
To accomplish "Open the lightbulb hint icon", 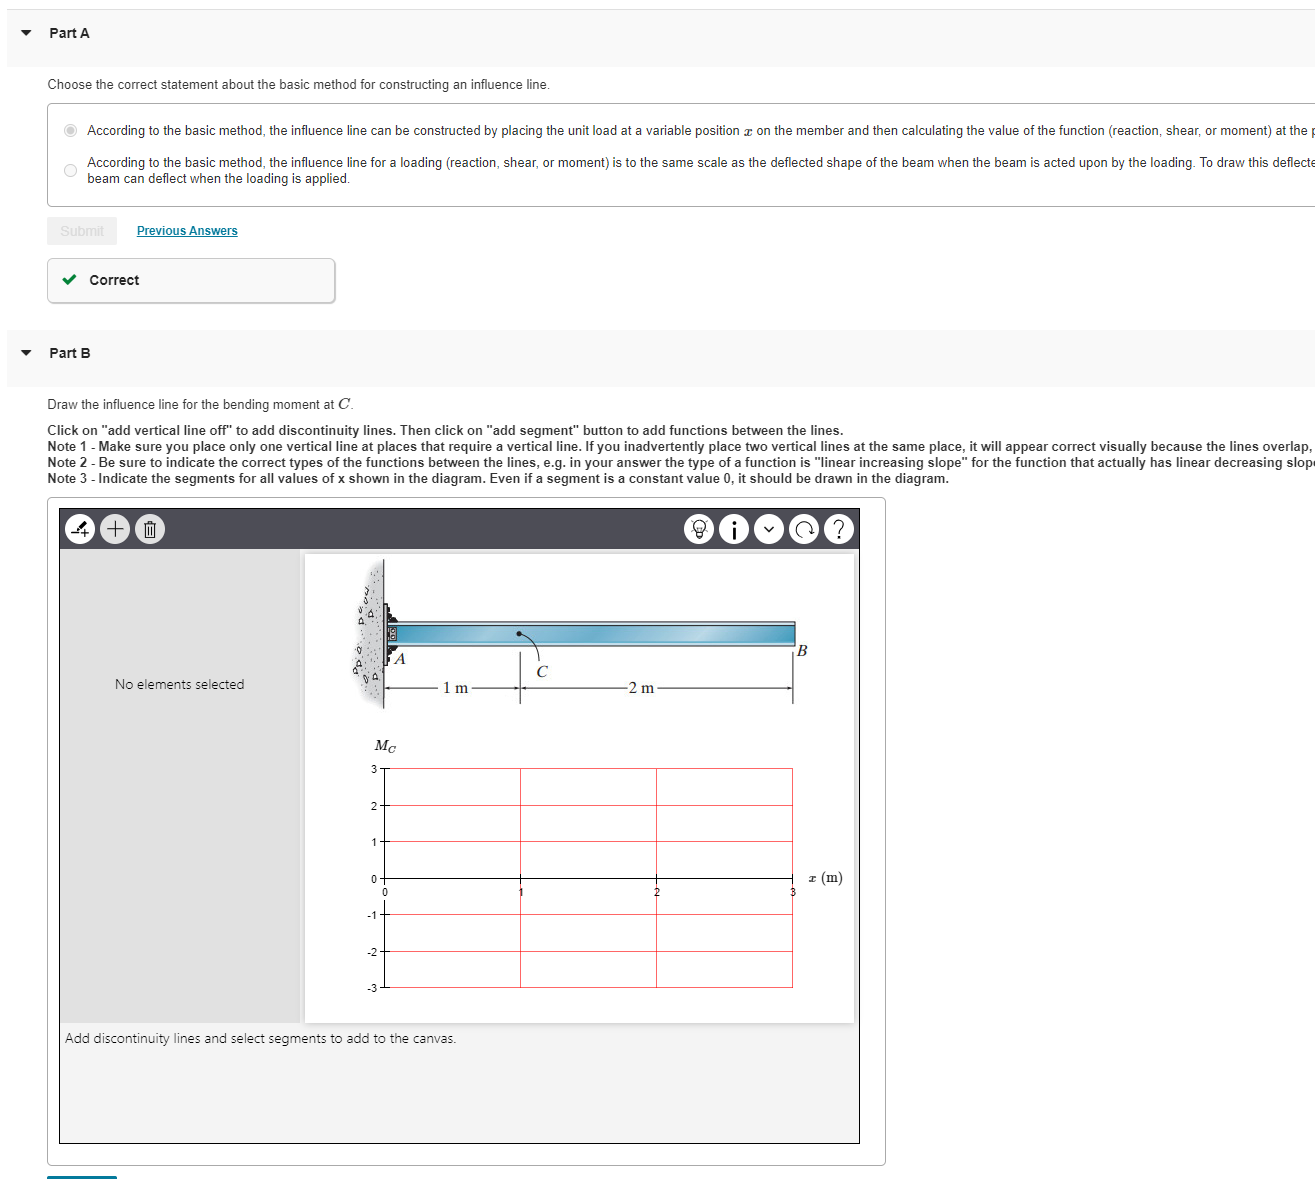I will pyautogui.click(x=699, y=529).
